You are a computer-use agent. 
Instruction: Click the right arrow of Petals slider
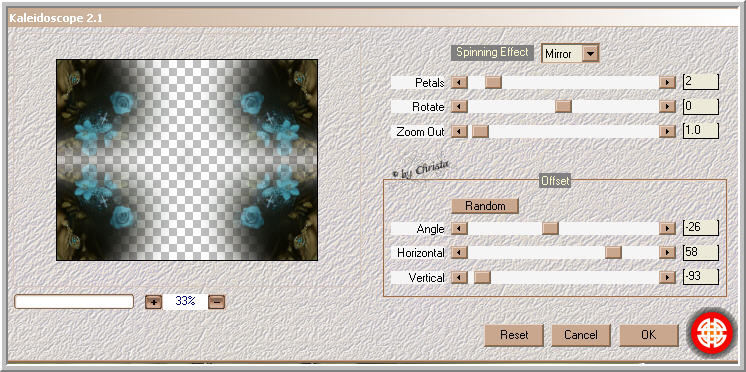click(667, 82)
